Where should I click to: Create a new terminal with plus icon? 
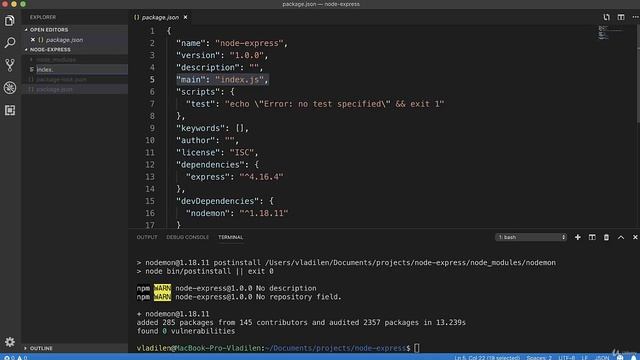point(578,237)
